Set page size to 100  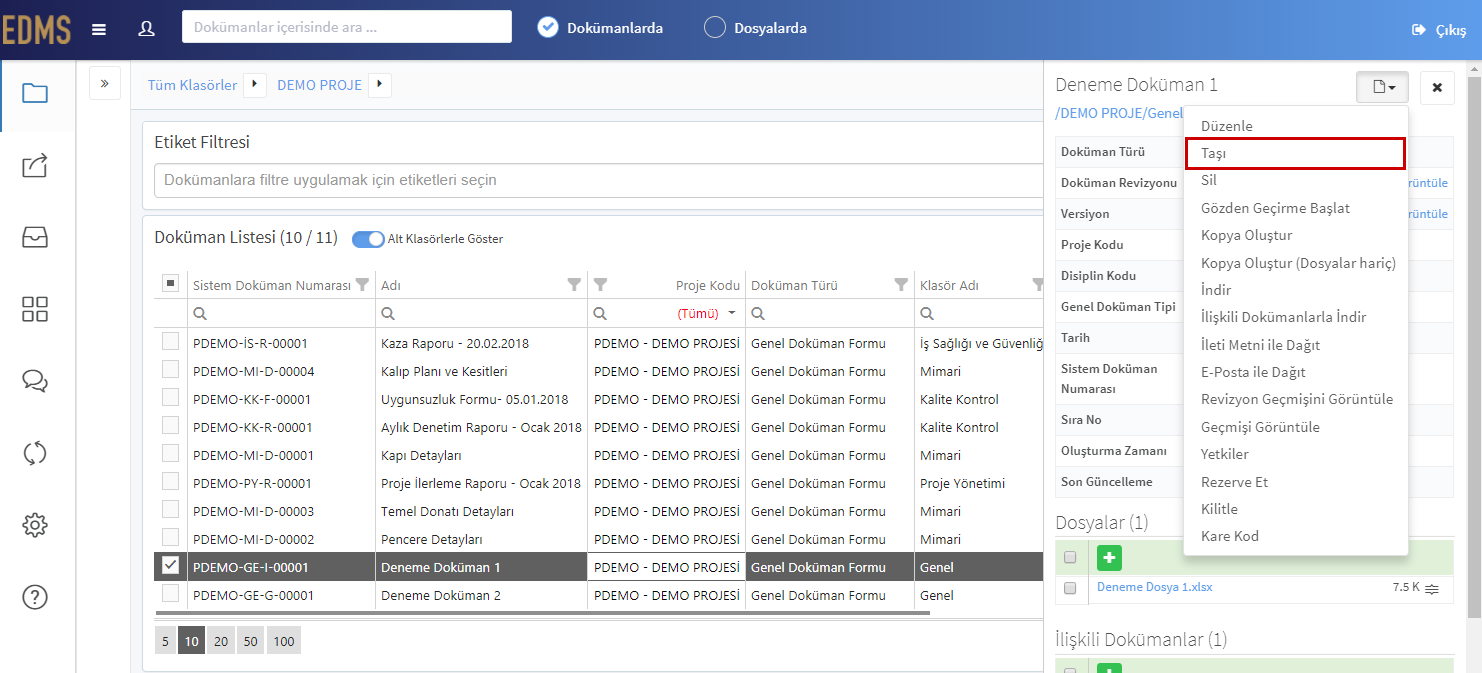(x=284, y=641)
